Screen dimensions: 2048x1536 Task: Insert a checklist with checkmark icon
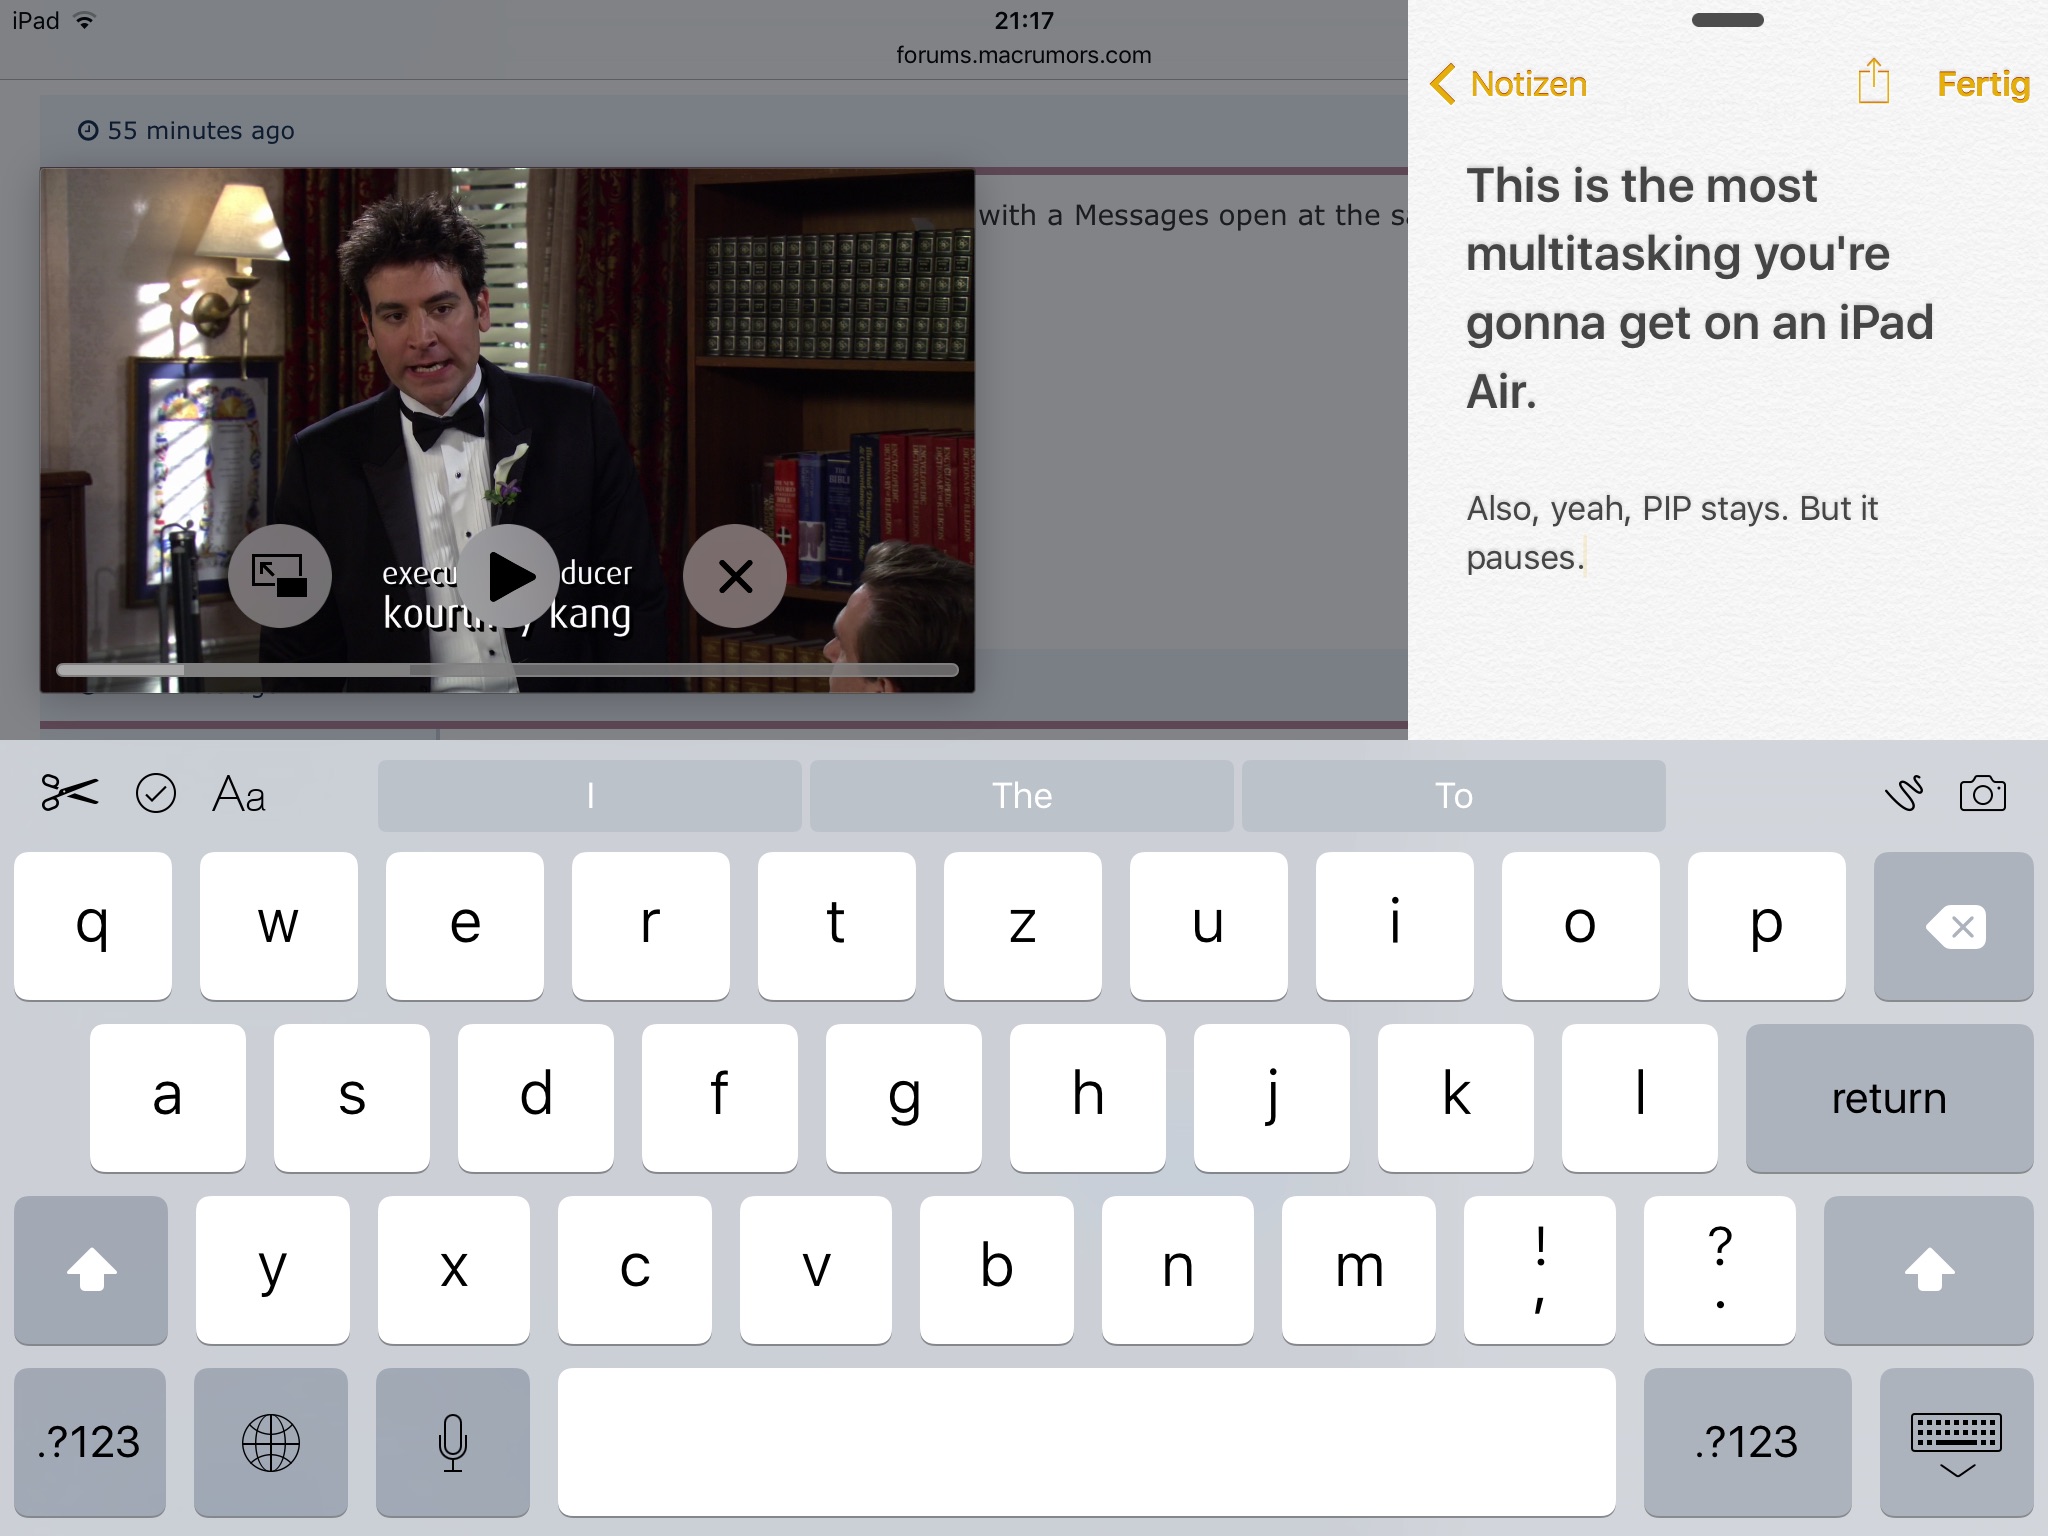coord(156,794)
